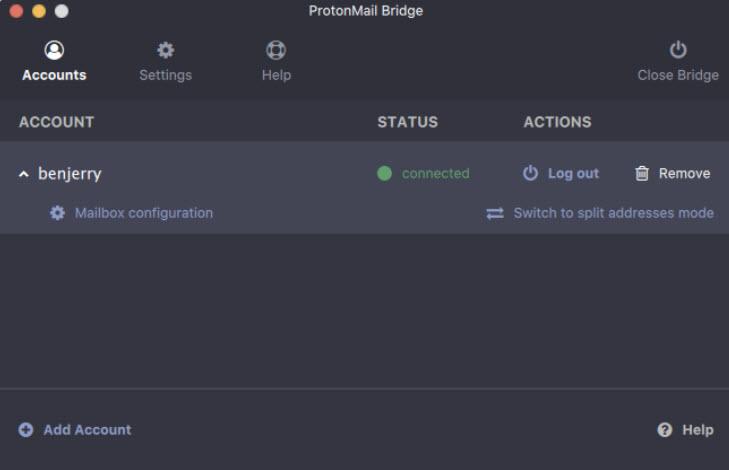
Task: Select the benjerry account name
Action: pyautogui.click(x=70, y=173)
